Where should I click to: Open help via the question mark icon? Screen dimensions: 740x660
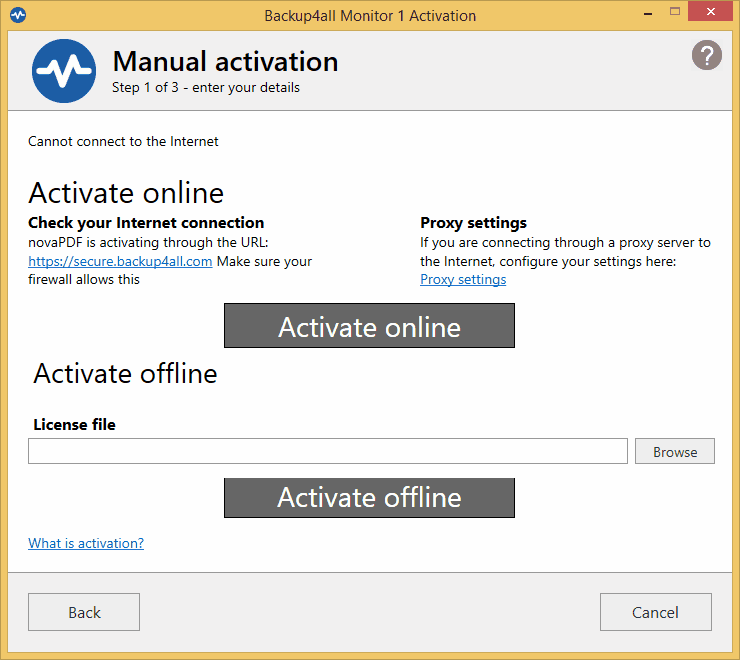[706, 55]
